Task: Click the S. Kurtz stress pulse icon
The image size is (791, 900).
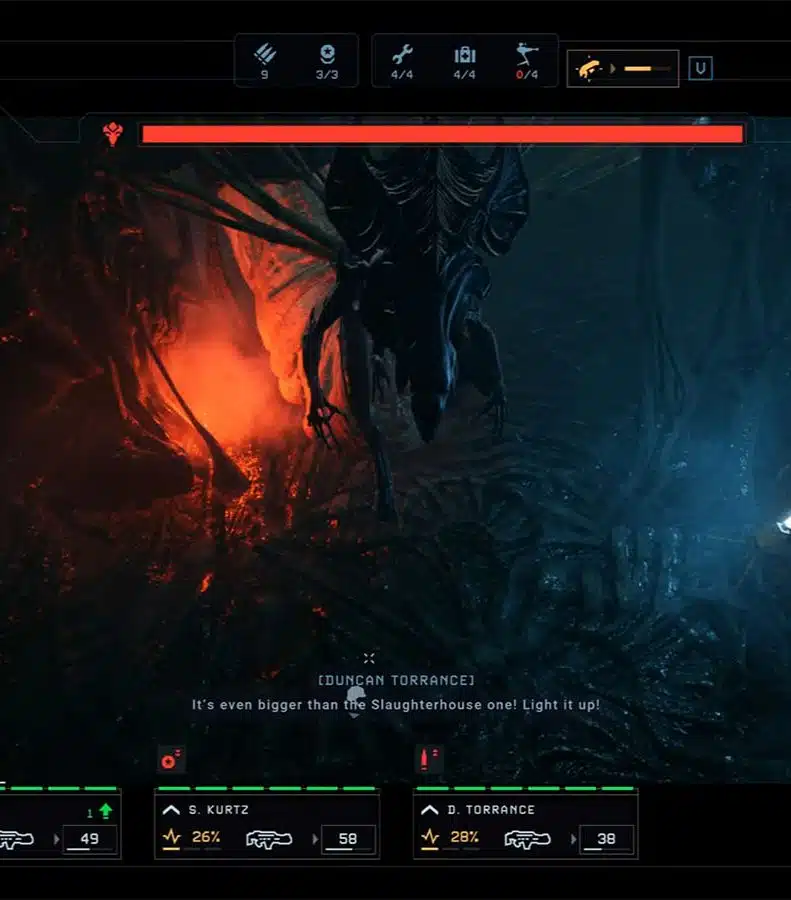Action: (x=172, y=837)
